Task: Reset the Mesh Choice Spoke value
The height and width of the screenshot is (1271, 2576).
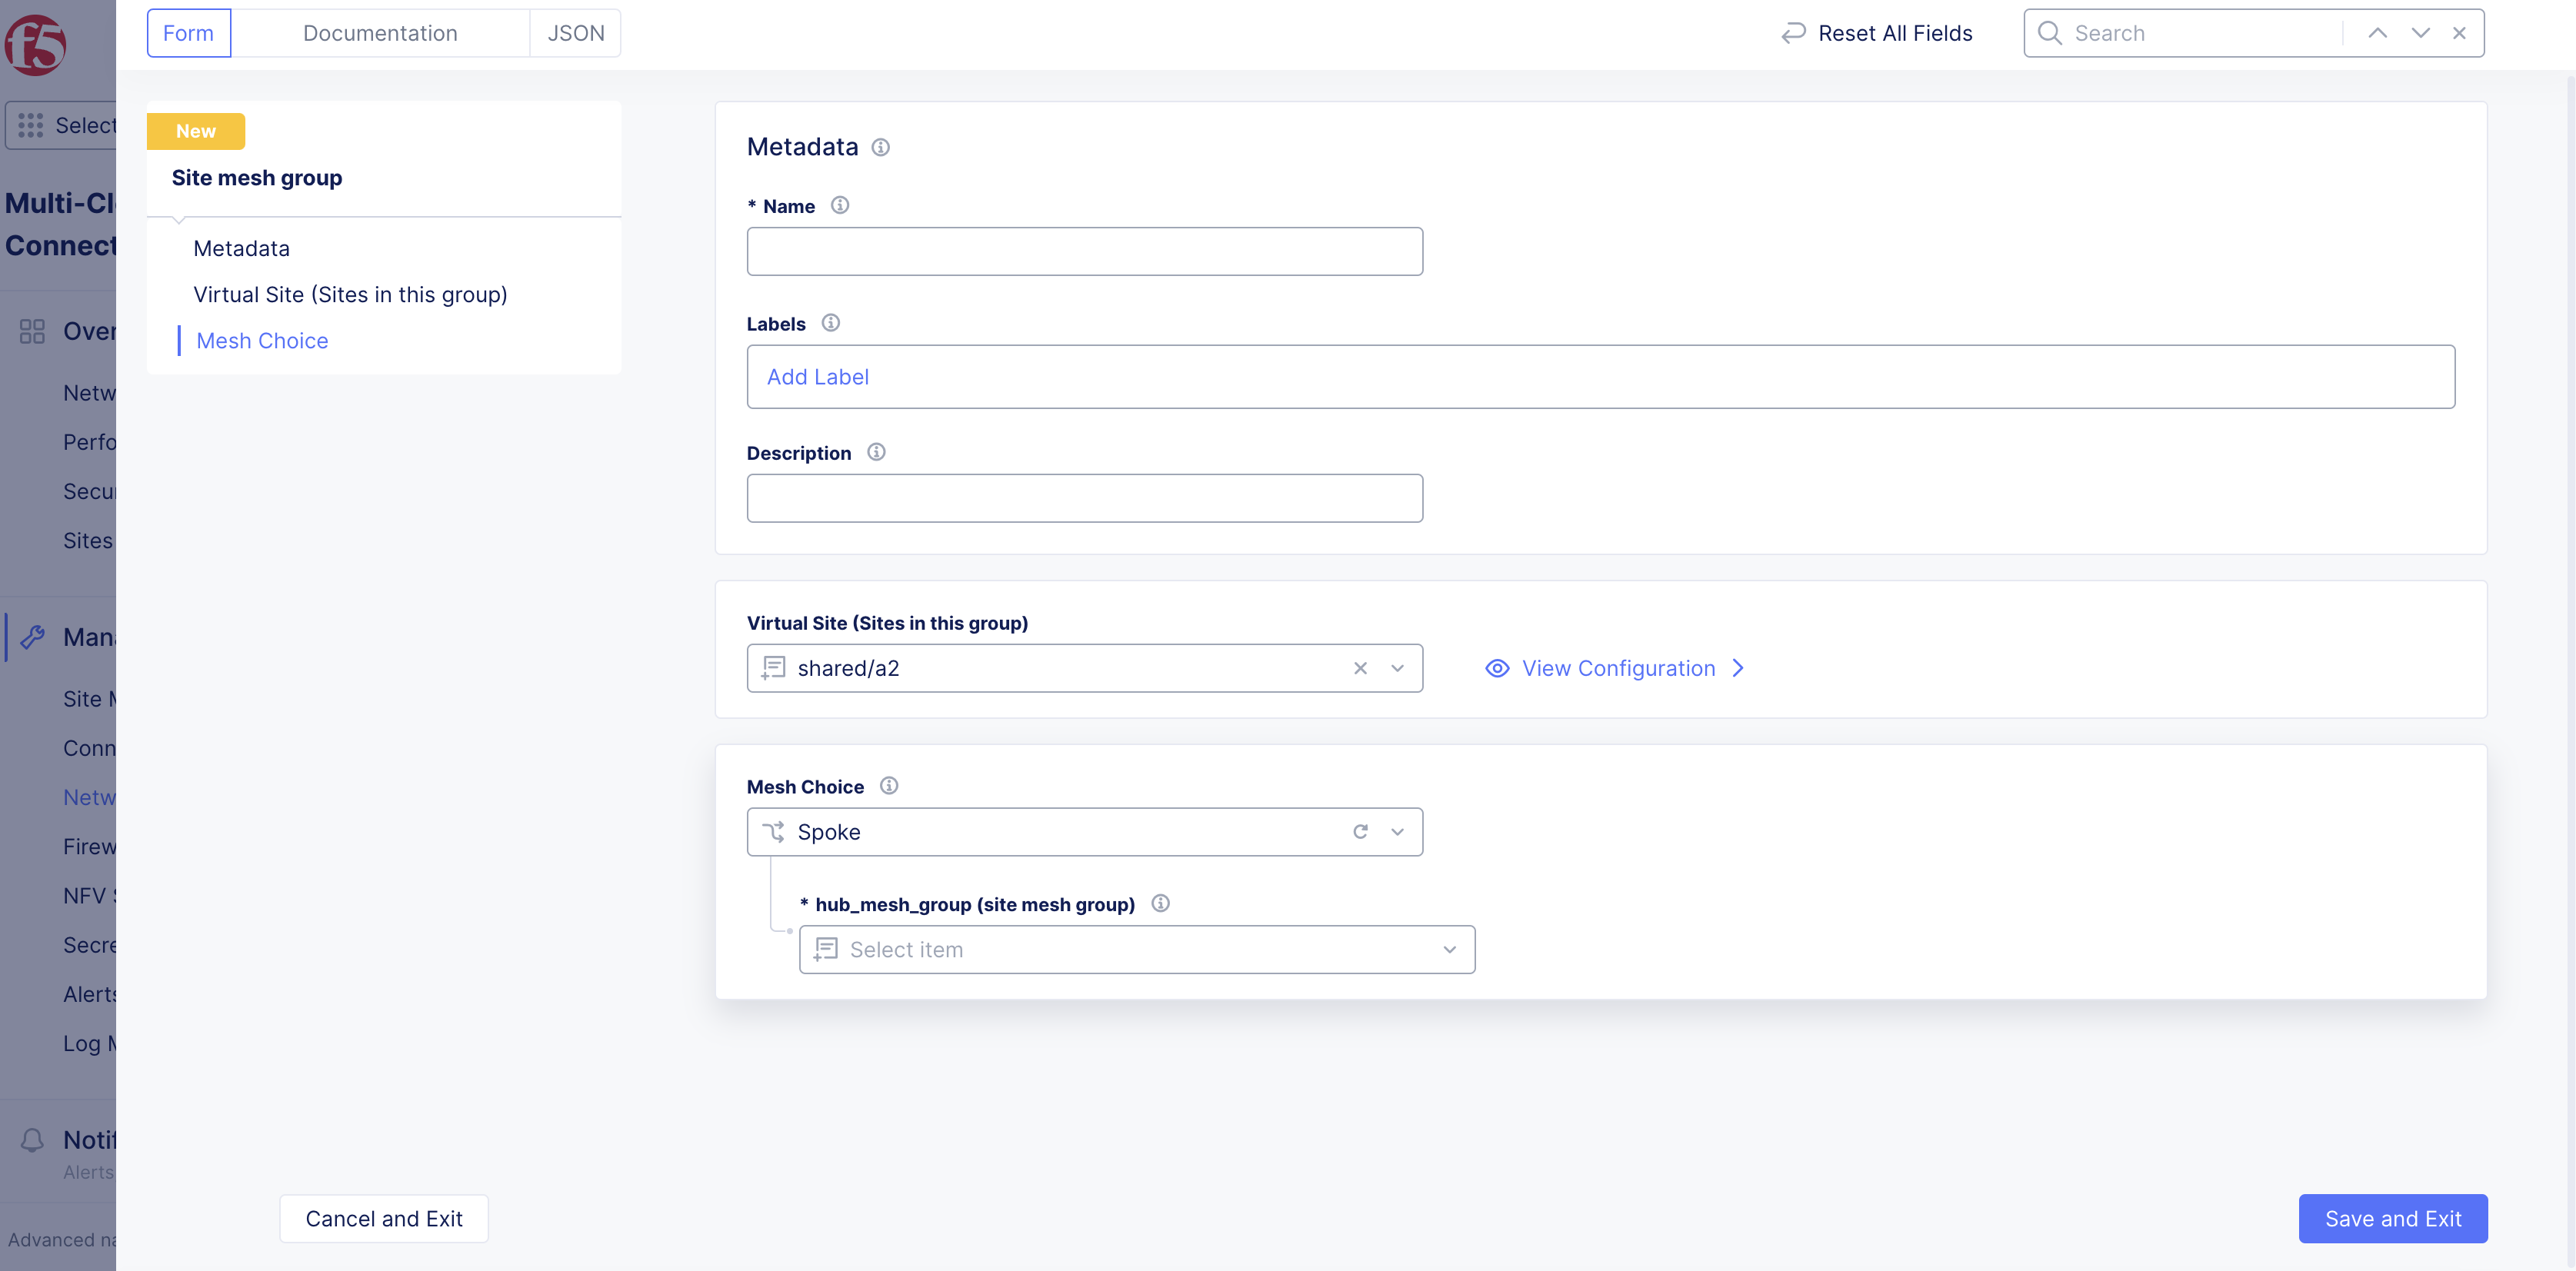Action: (x=1360, y=832)
